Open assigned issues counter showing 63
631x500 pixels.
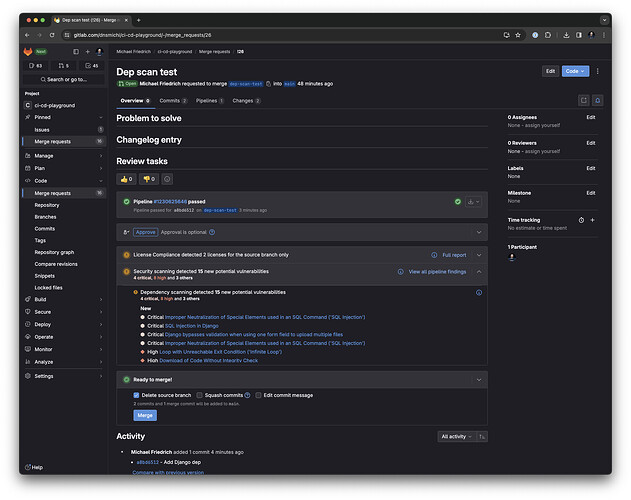[35, 66]
